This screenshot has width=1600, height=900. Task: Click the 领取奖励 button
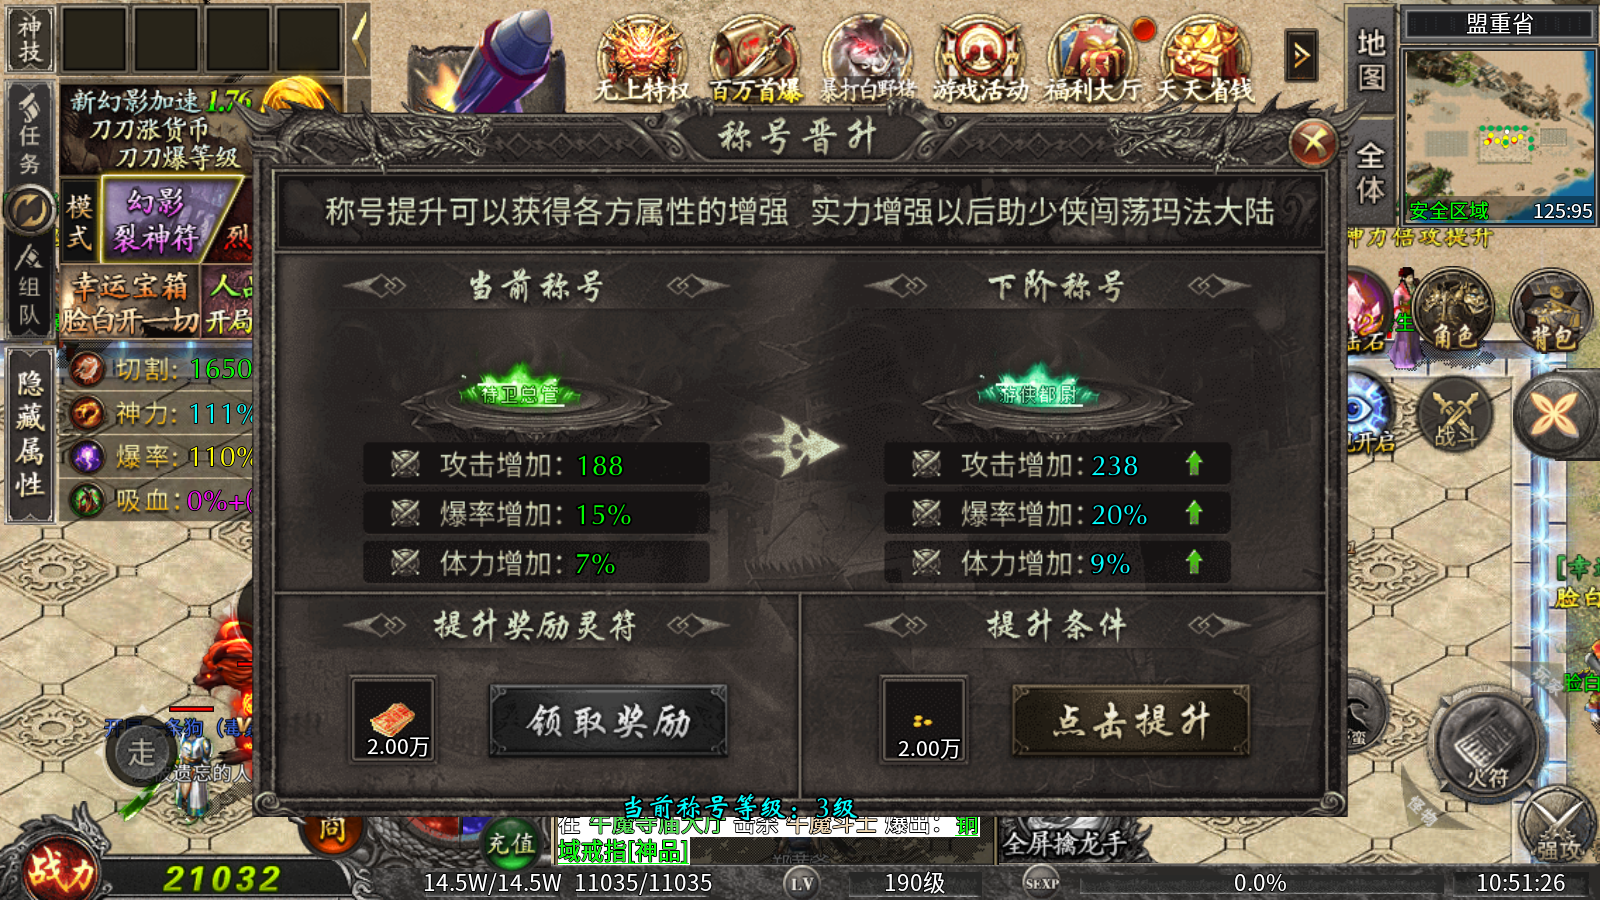click(608, 721)
